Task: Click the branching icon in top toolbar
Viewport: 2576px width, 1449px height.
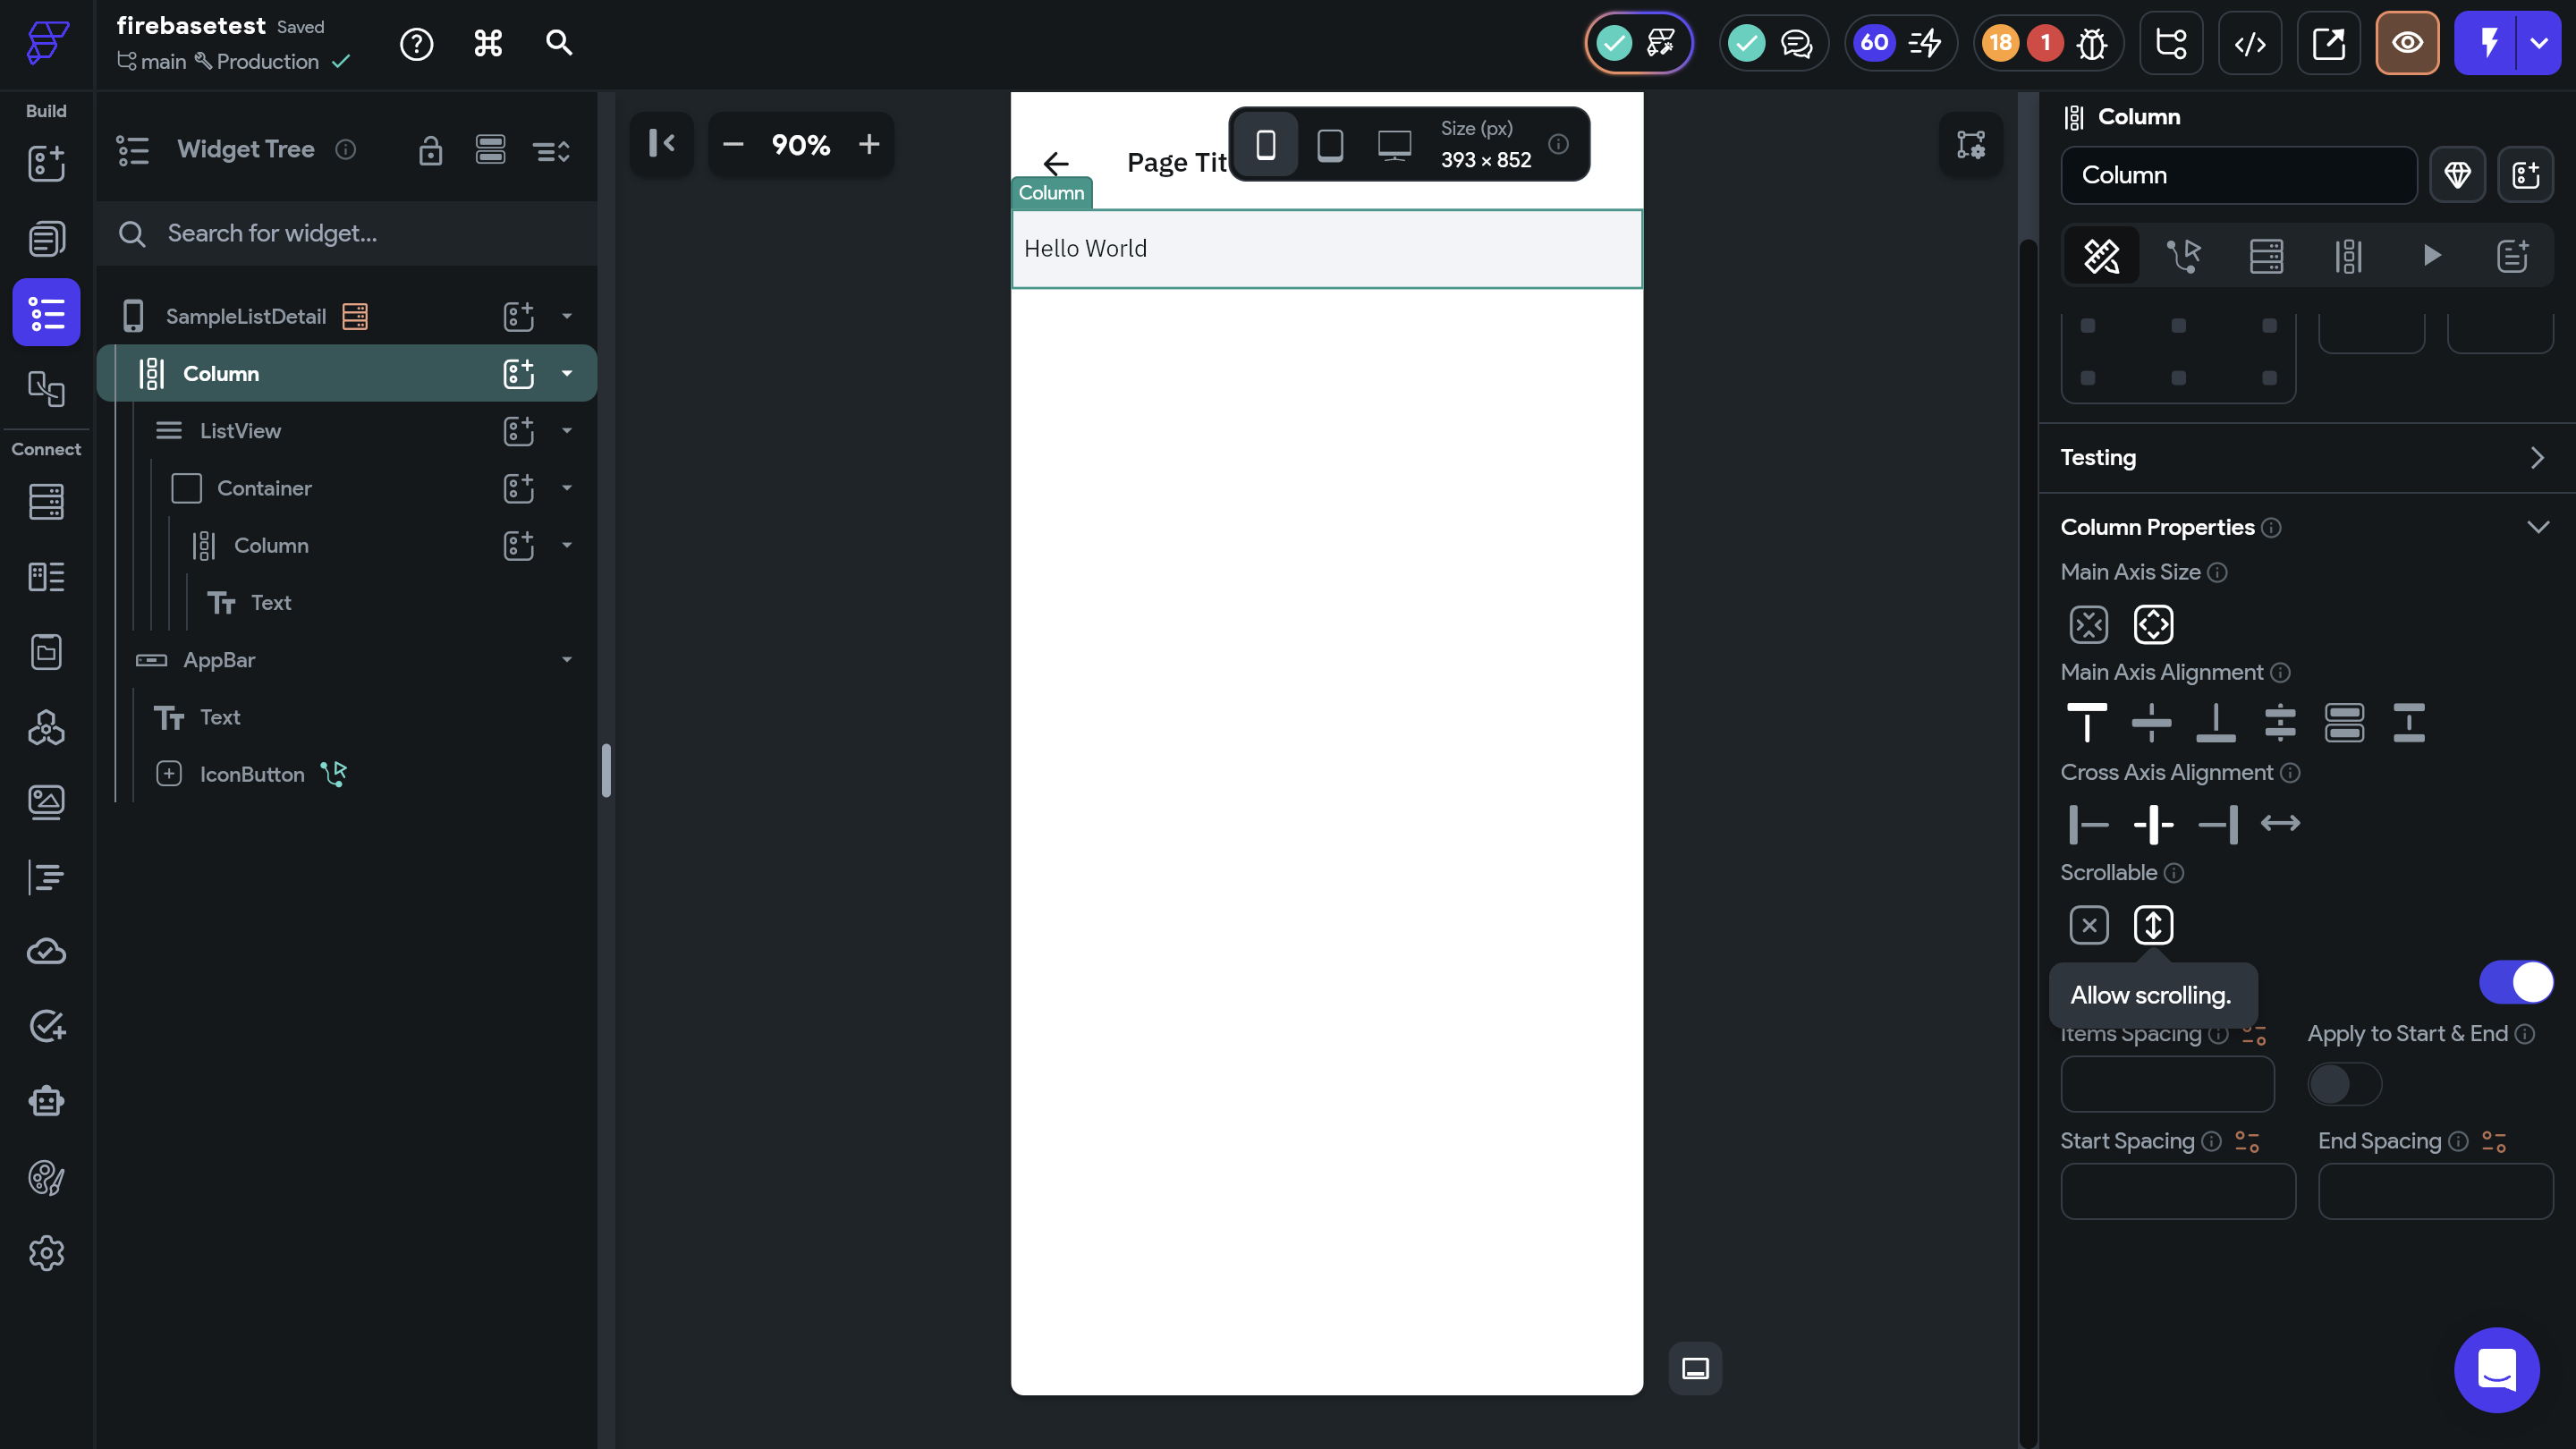Action: (2171, 43)
